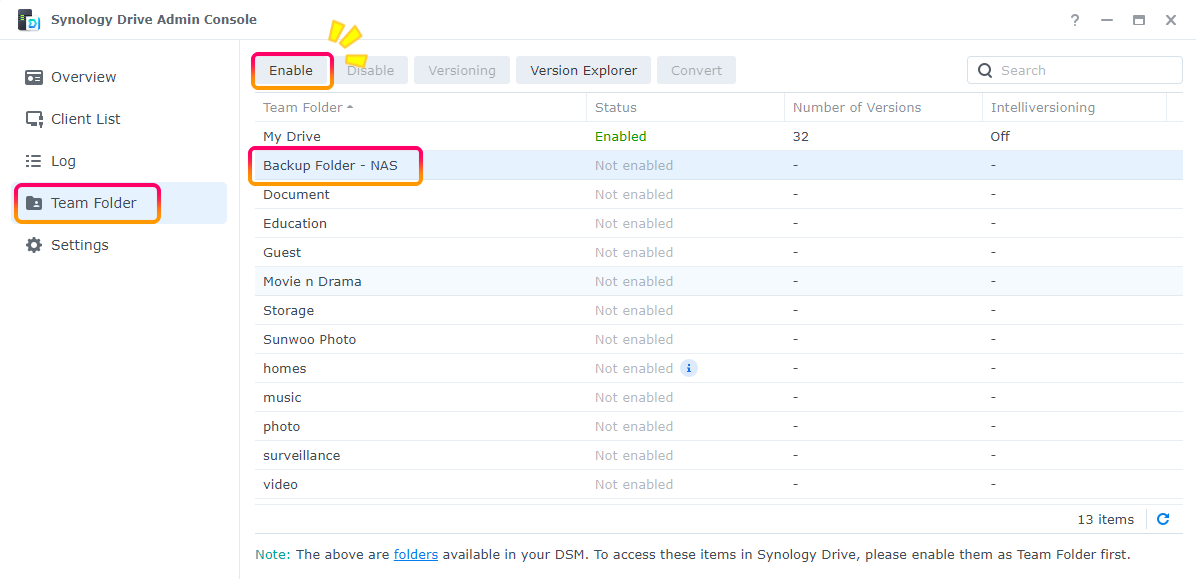Click the Versioning button
Image resolution: width=1196 pixels, height=579 pixels.
(462, 70)
